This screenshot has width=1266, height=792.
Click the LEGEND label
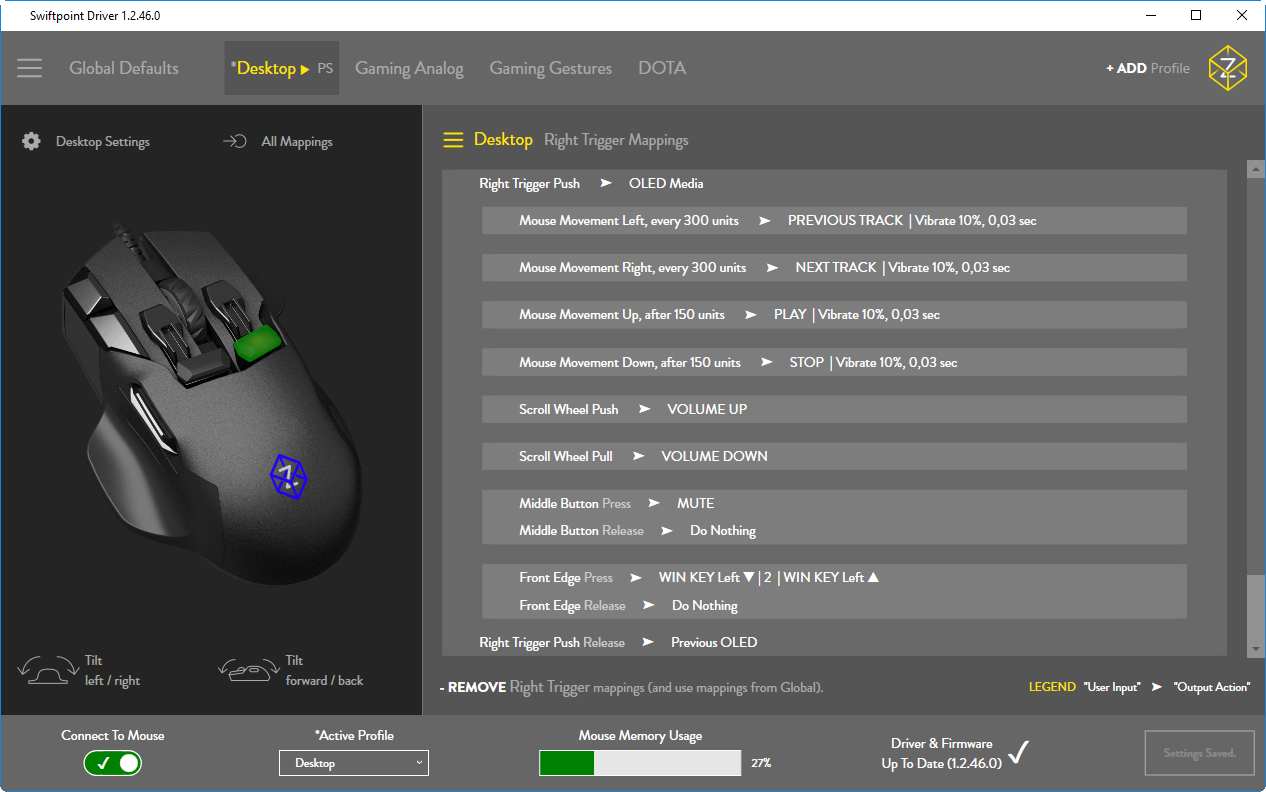click(1053, 688)
